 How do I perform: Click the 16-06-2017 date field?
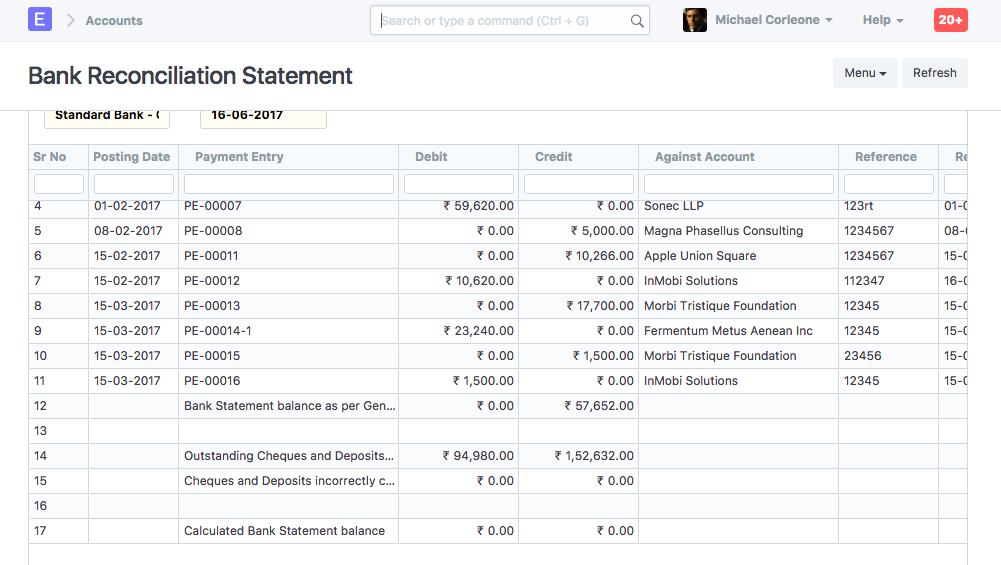tap(263, 116)
